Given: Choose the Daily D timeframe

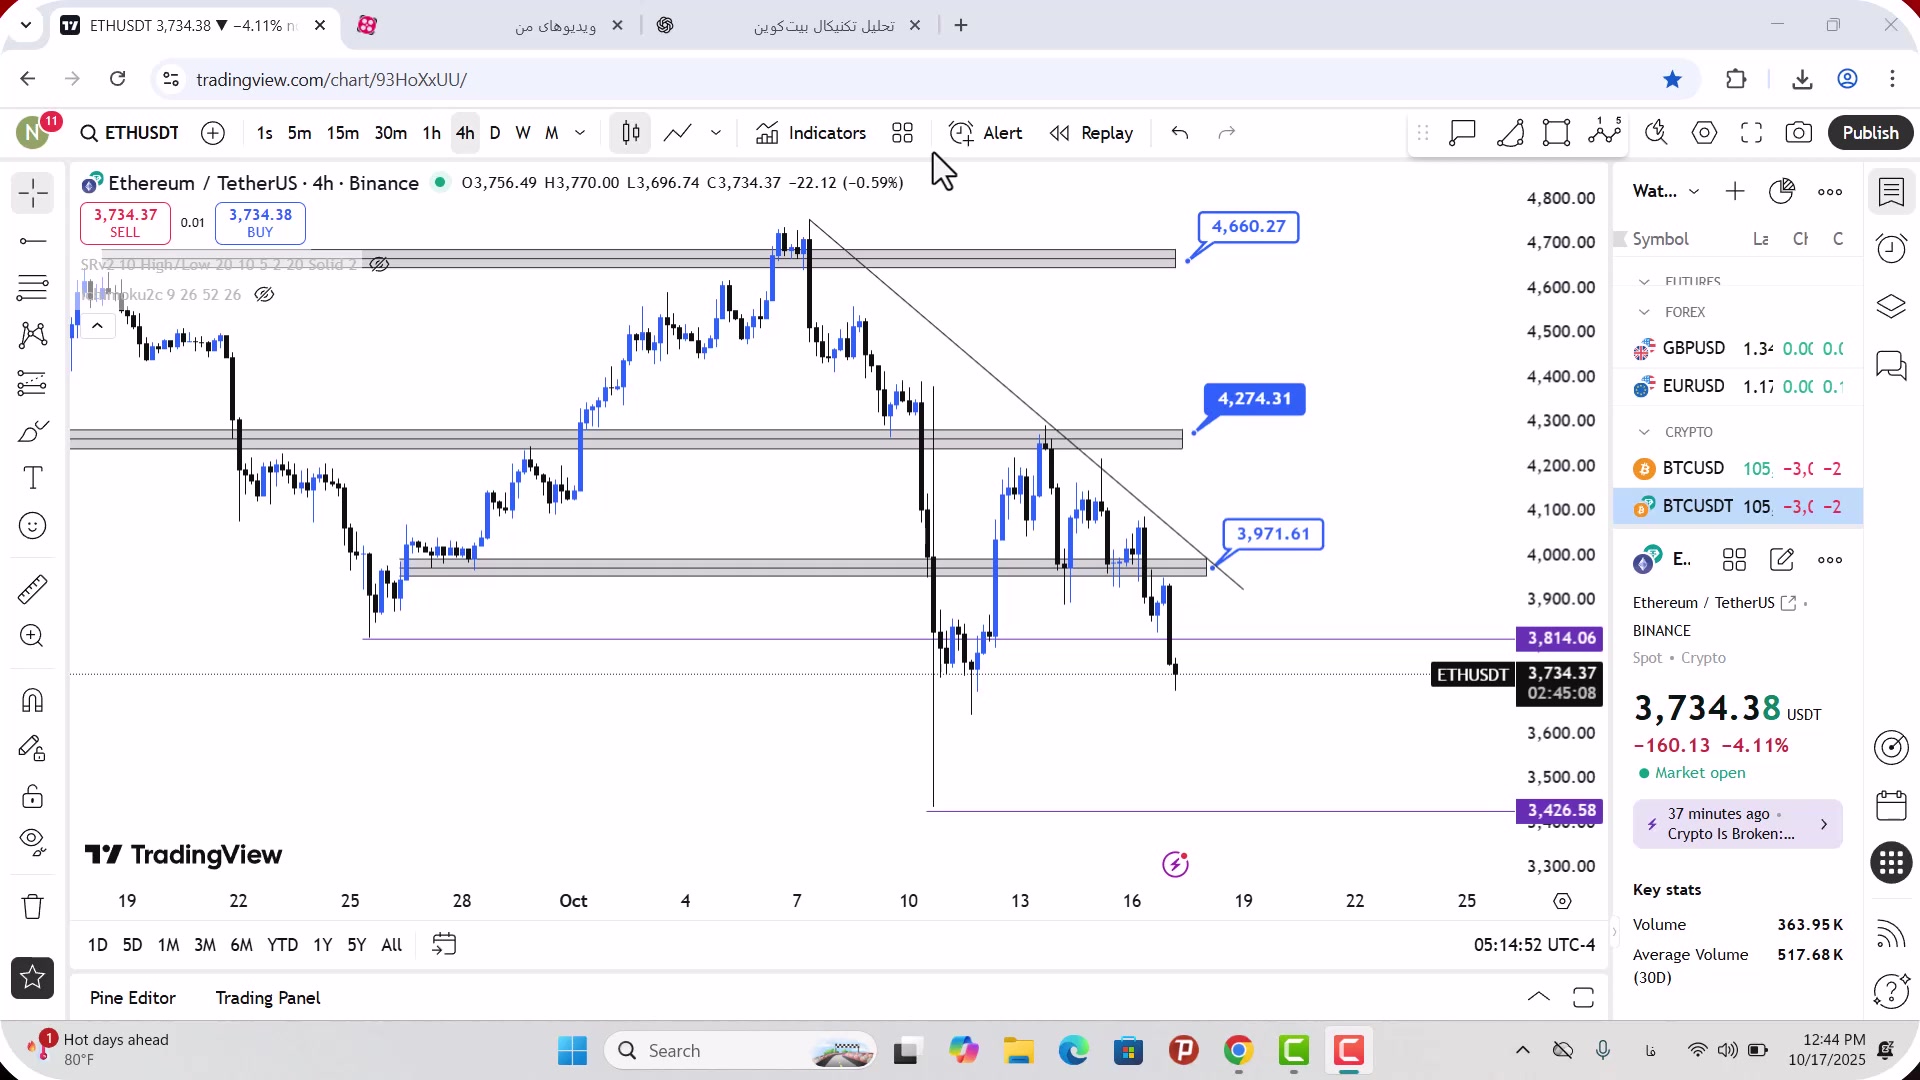Looking at the screenshot, I should (x=495, y=133).
